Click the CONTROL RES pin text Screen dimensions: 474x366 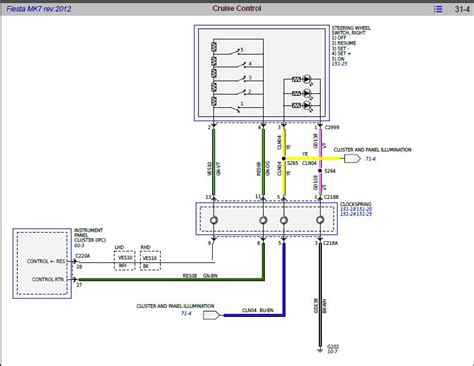pos(46,261)
